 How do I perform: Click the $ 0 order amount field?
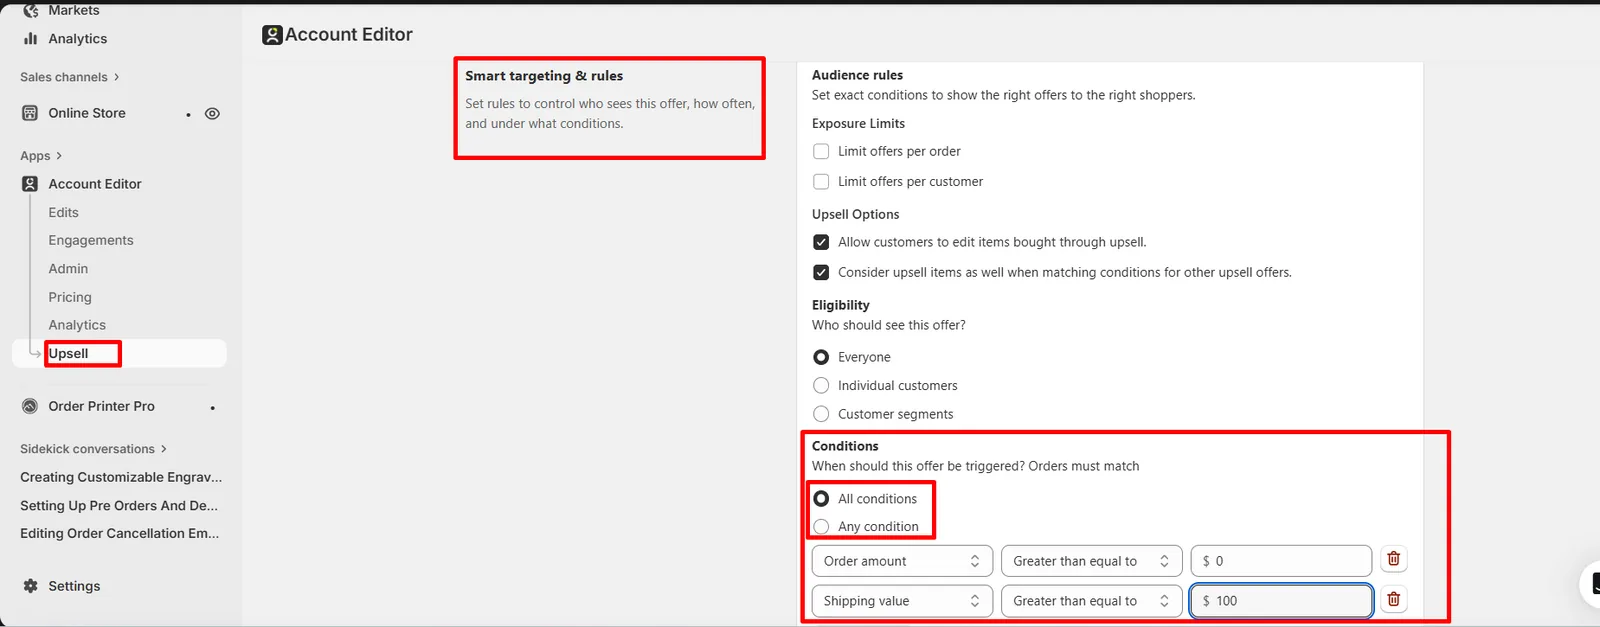coord(1281,561)
